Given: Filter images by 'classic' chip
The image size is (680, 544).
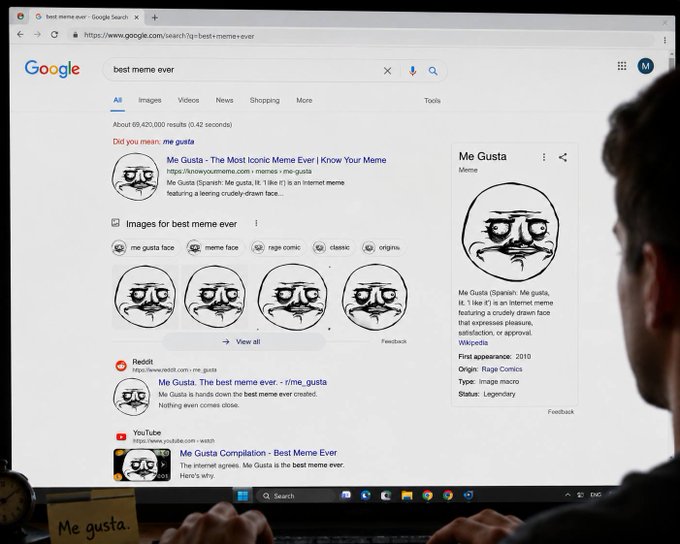Looking at the screenshot, I should (332, 248).
